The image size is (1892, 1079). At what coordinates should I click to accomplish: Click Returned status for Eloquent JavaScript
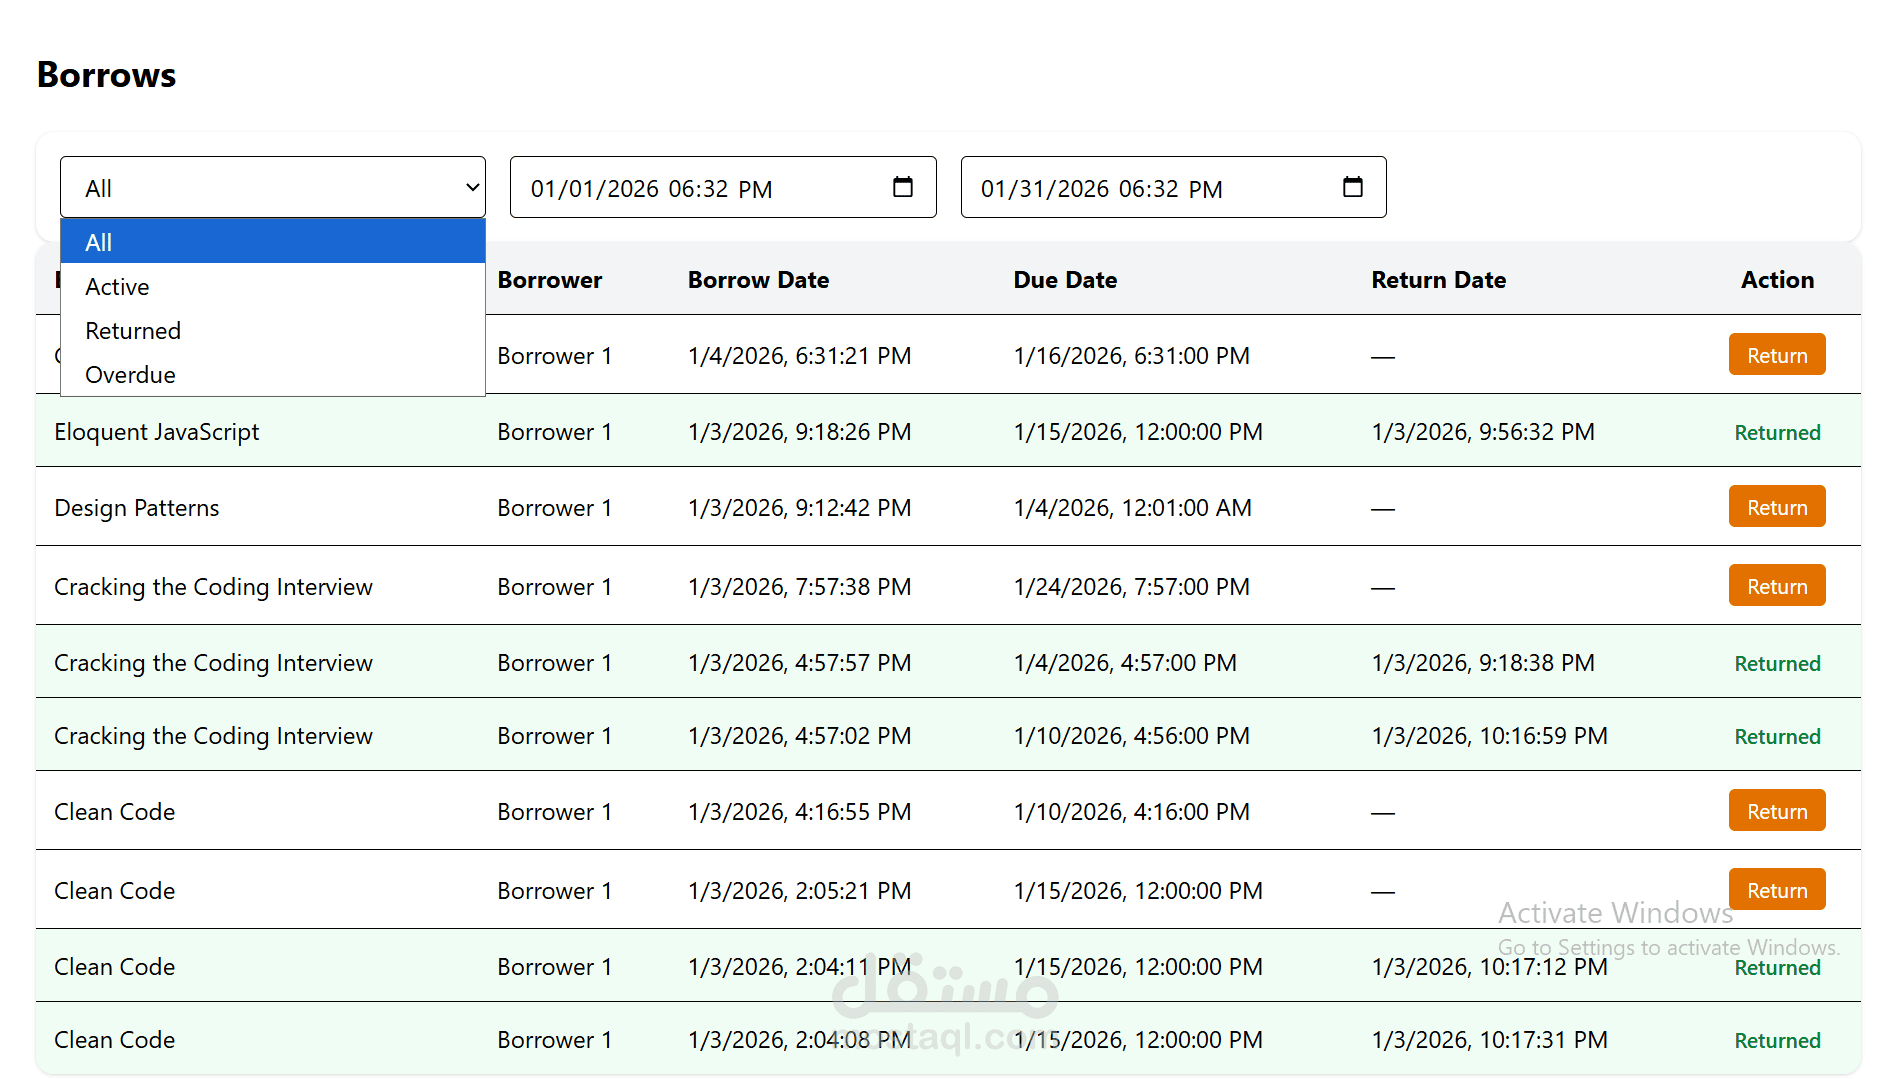[1777, 433]
